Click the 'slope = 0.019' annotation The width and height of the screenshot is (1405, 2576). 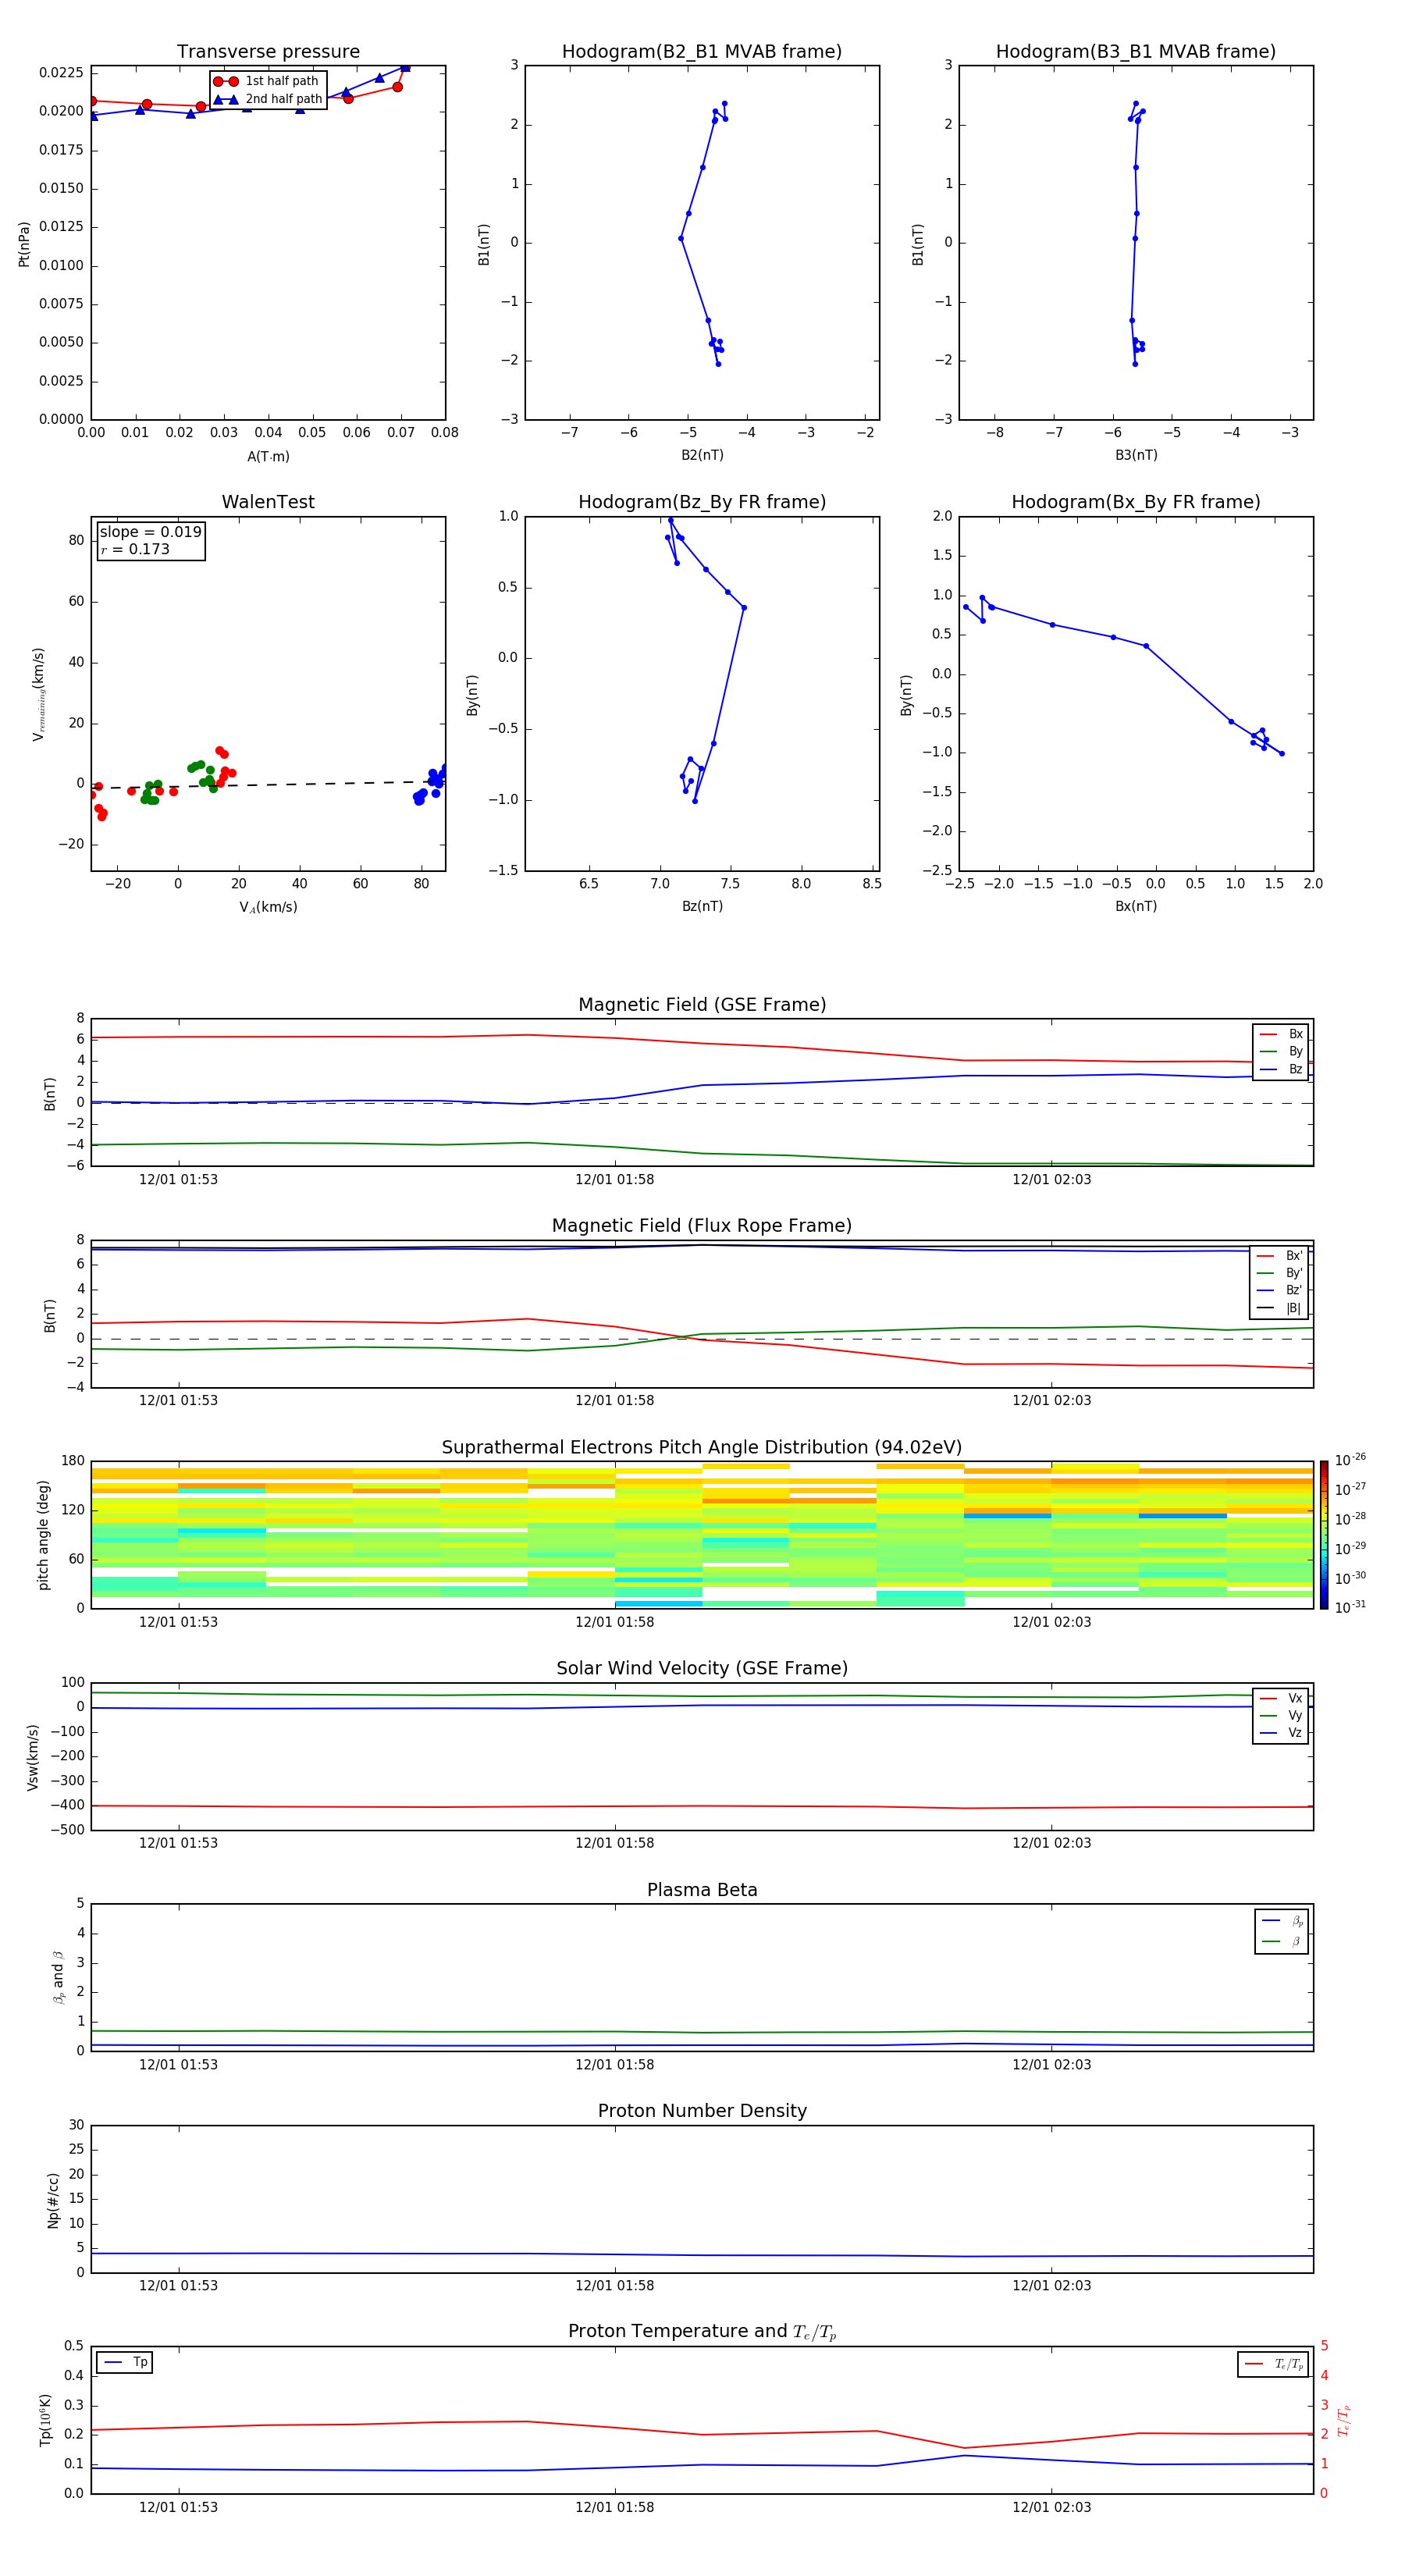click(x=150, y=532)
